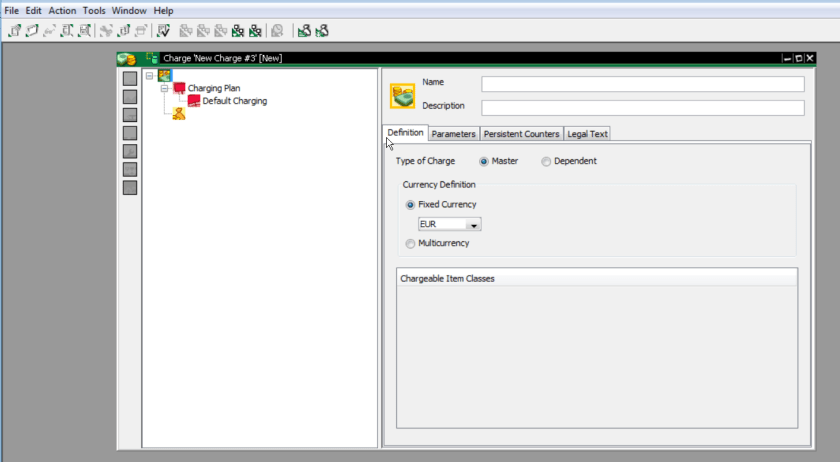The height and width of the screenshot is (462, 840).
Task: Select Master type of charge
Action: click(484, 161)
